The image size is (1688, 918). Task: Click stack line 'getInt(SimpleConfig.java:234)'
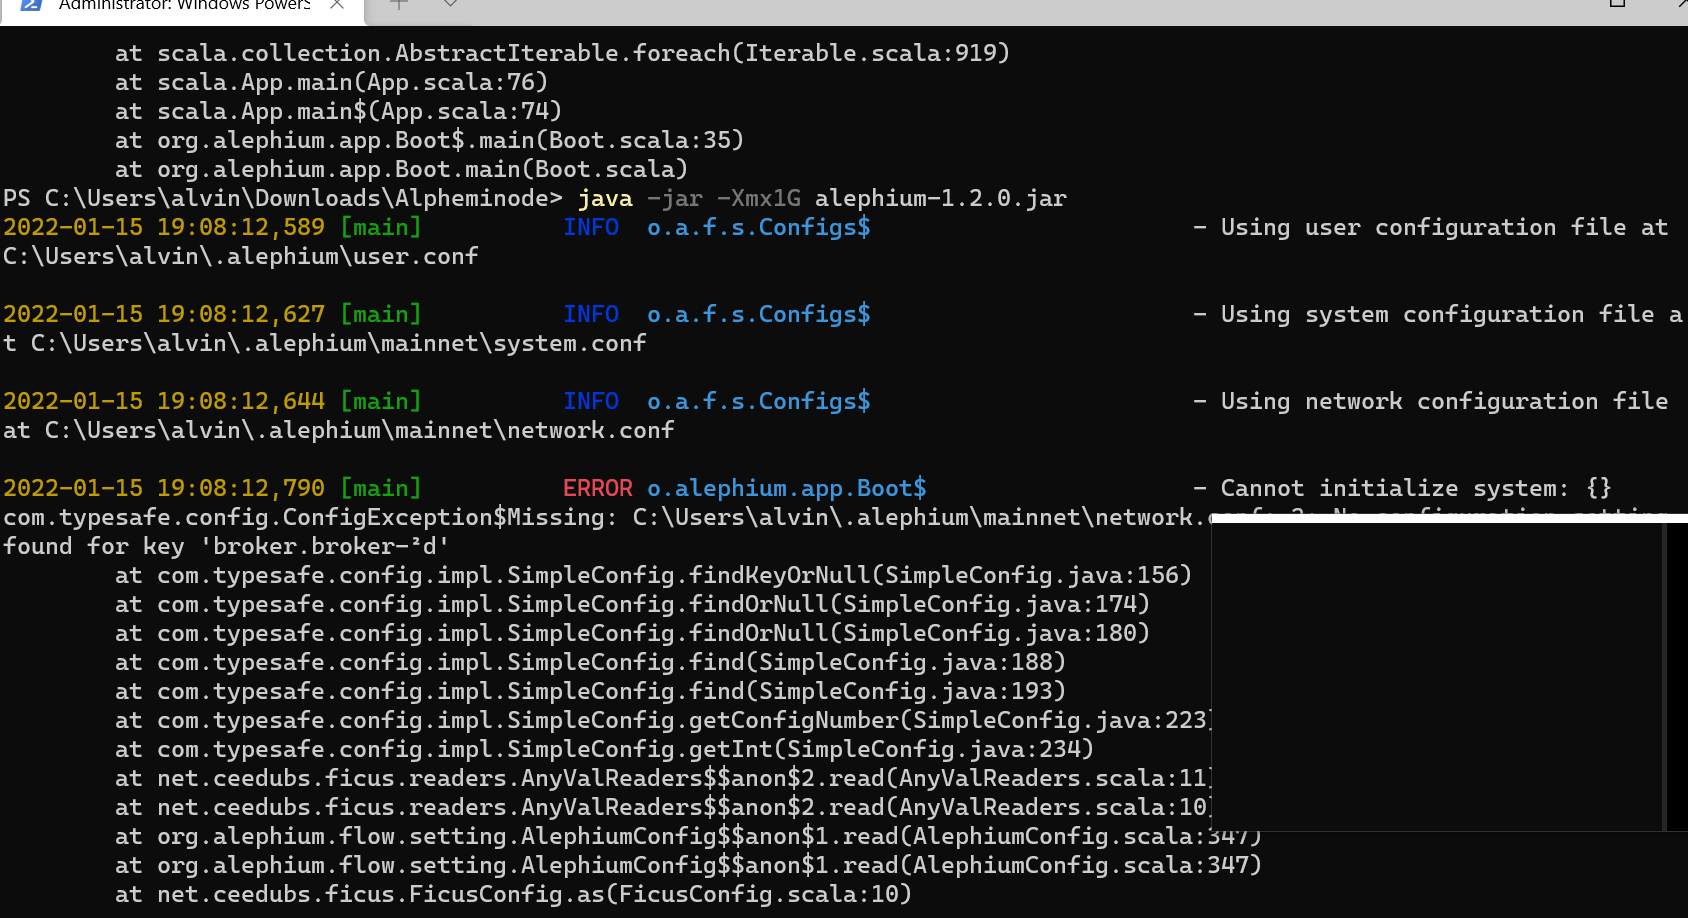891,750
